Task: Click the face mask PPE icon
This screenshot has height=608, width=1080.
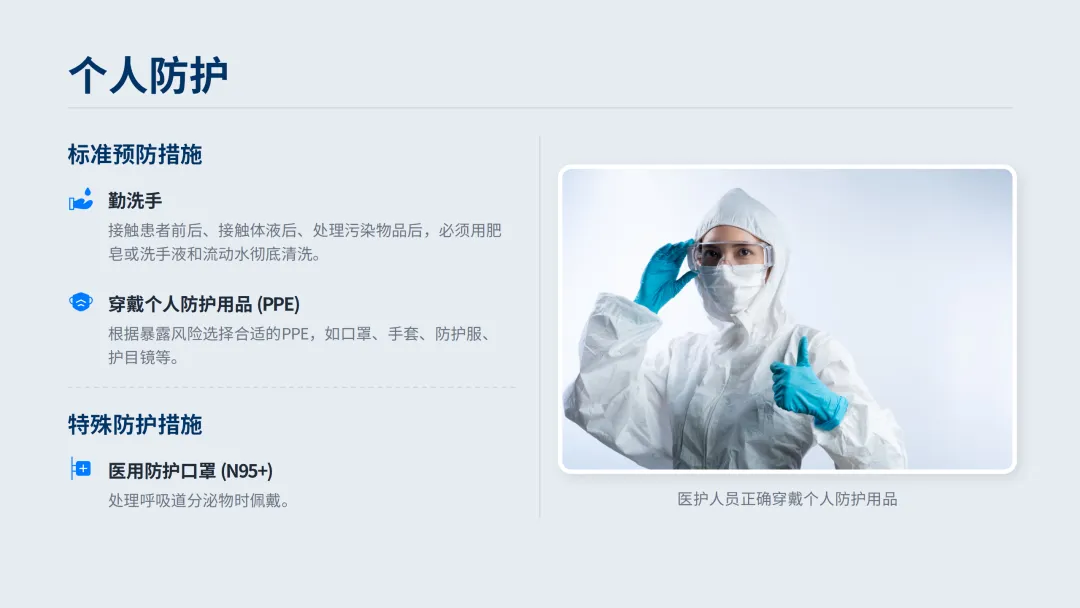Action: (x=81, y=302)
